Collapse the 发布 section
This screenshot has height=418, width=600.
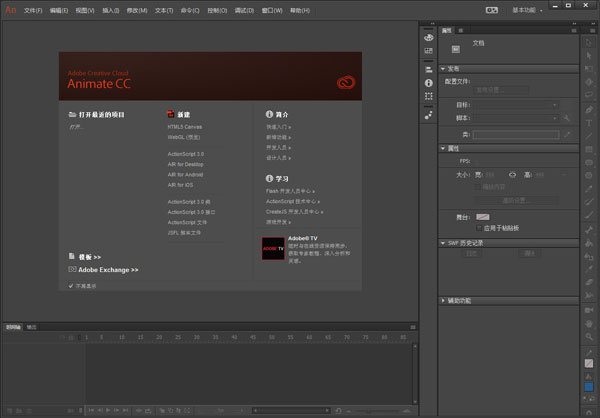pos(443,69)
